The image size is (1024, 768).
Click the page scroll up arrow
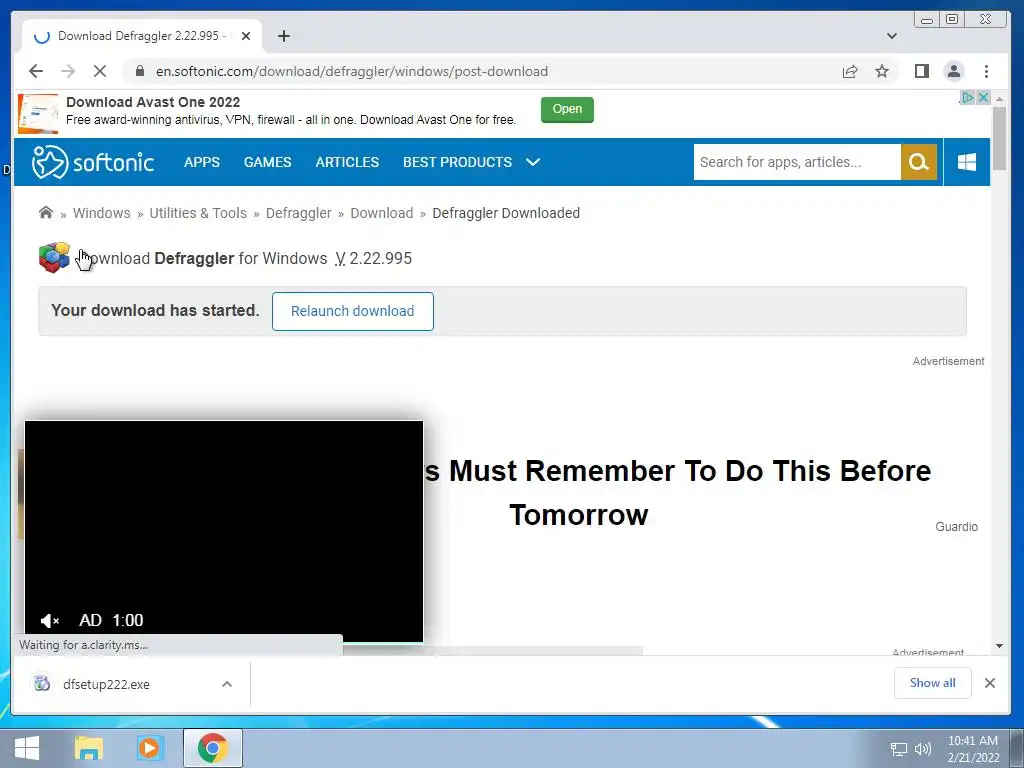[999, 99]
